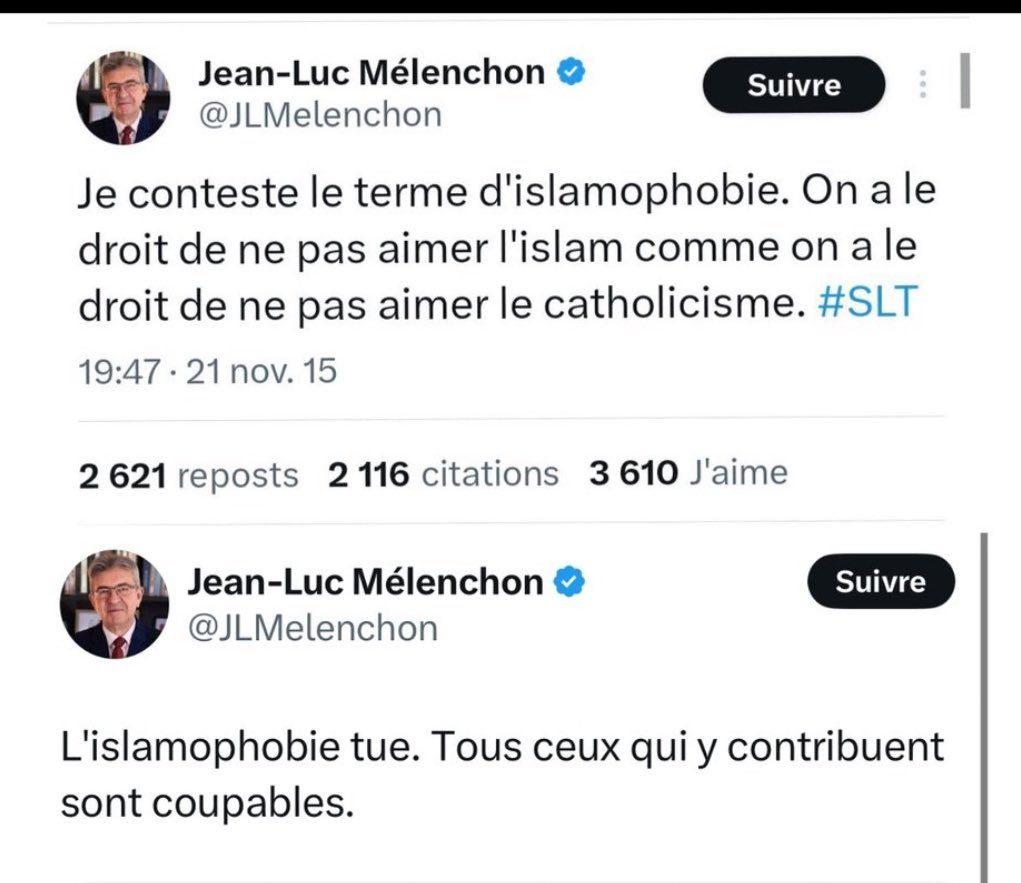The width and height of the screenshot is (1021, 883).
Task: Open the #SLT hashtag
Action: point(866,304)
